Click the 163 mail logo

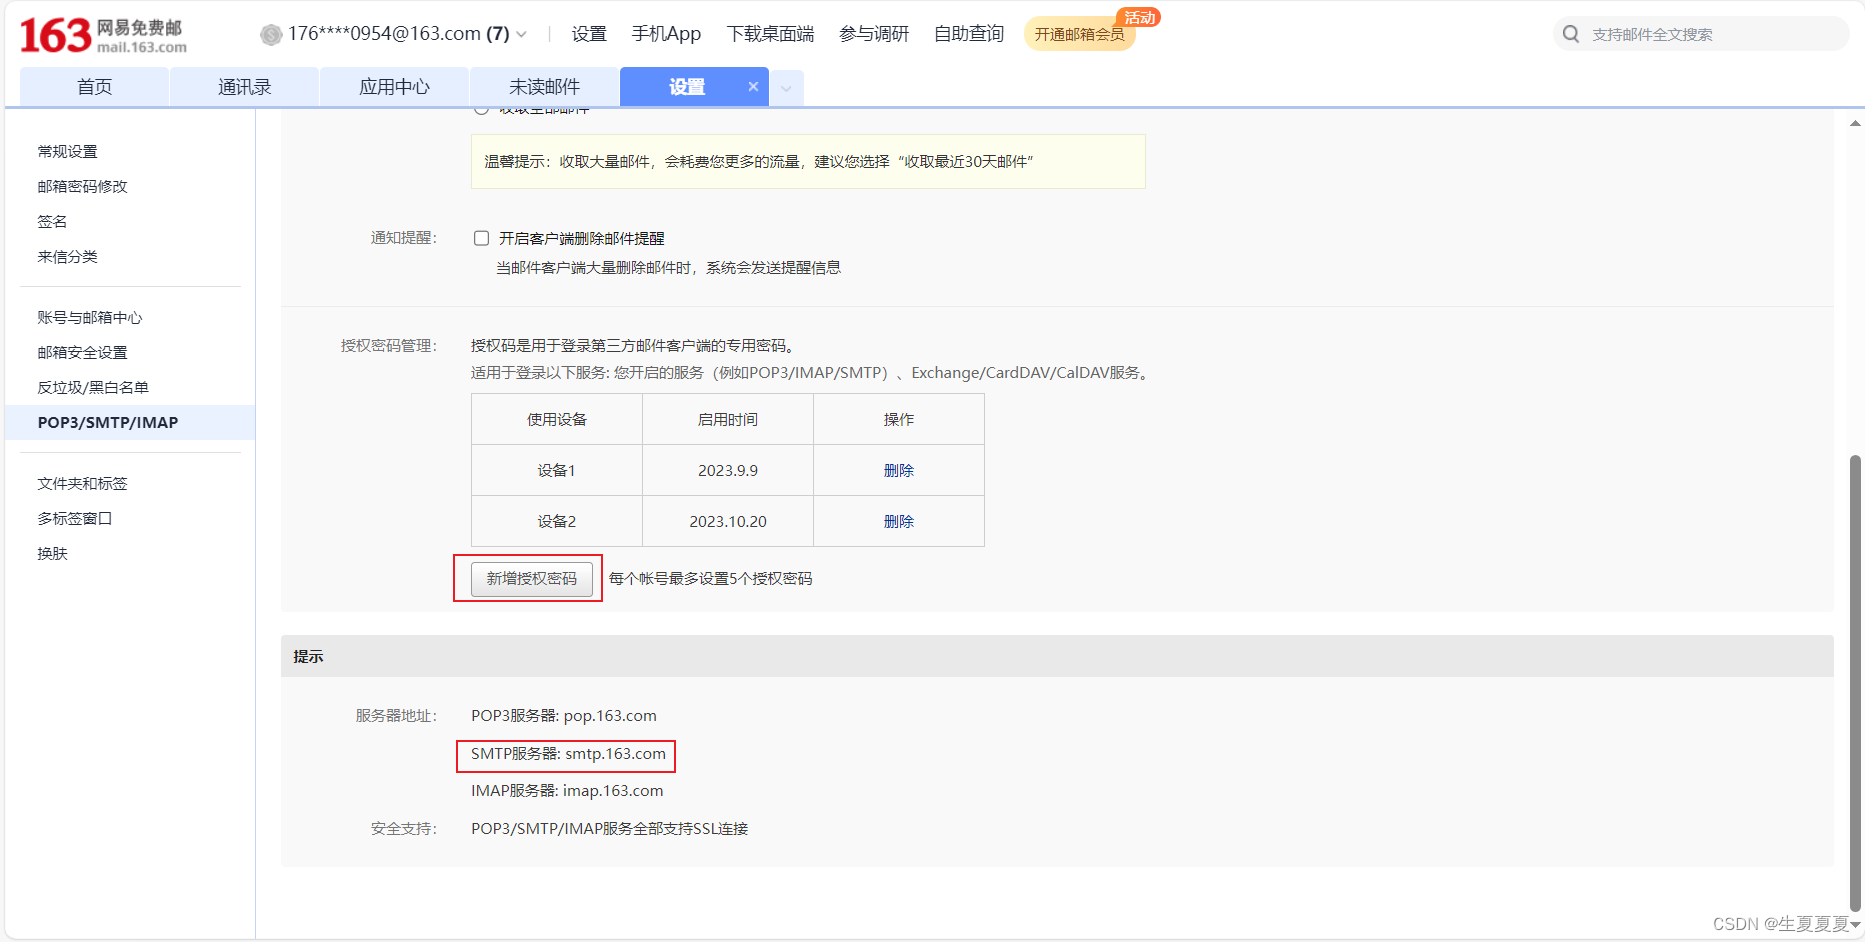click(103, 36)
